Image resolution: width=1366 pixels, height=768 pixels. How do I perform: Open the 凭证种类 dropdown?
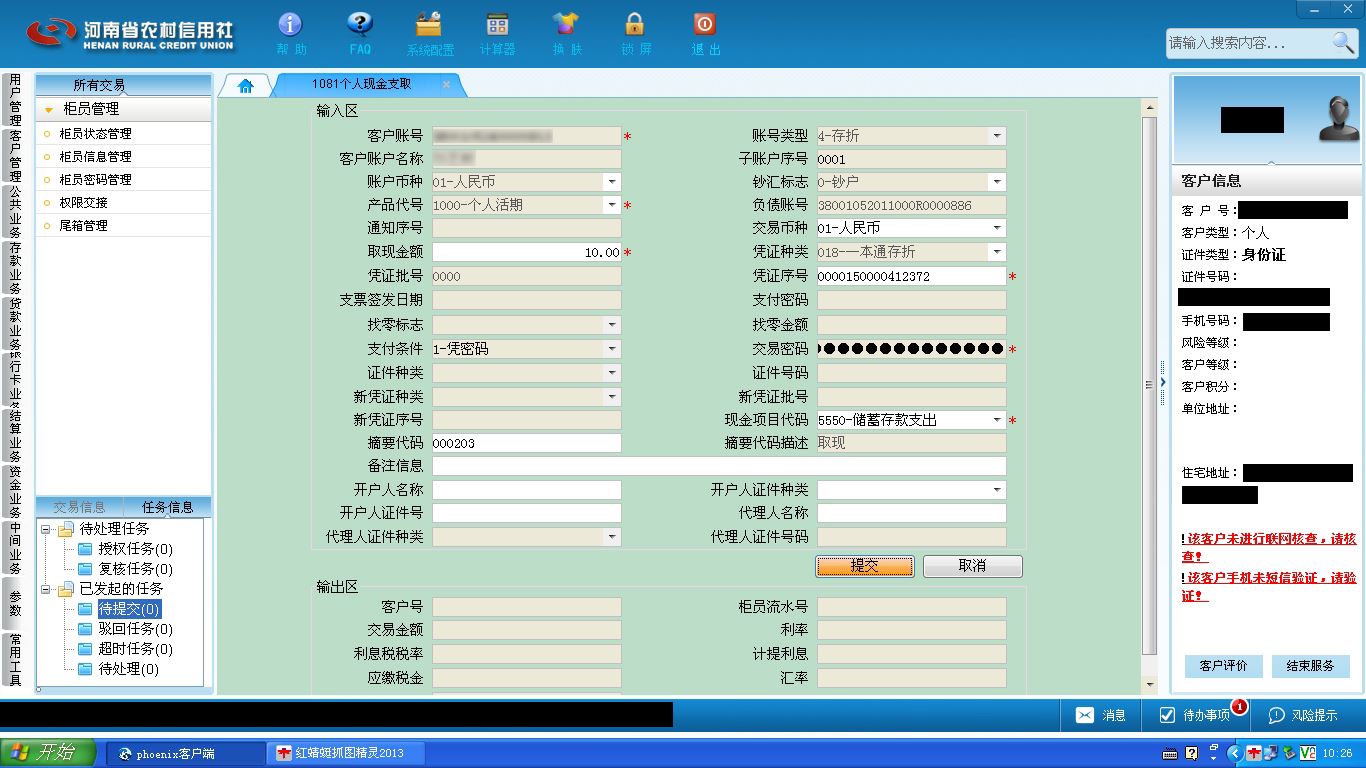pos(997,252)
